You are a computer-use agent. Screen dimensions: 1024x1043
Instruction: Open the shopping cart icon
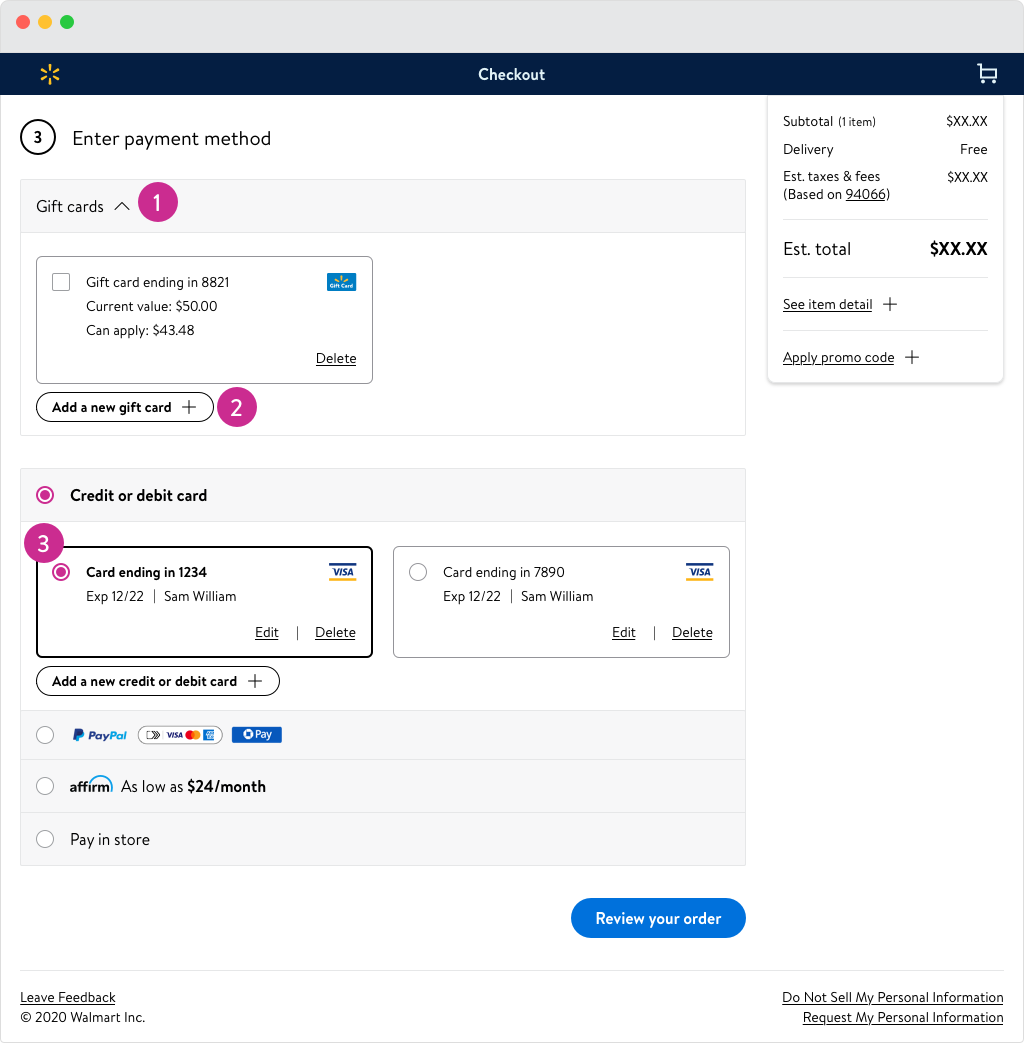pyautogui.click(x=987, y=74)
